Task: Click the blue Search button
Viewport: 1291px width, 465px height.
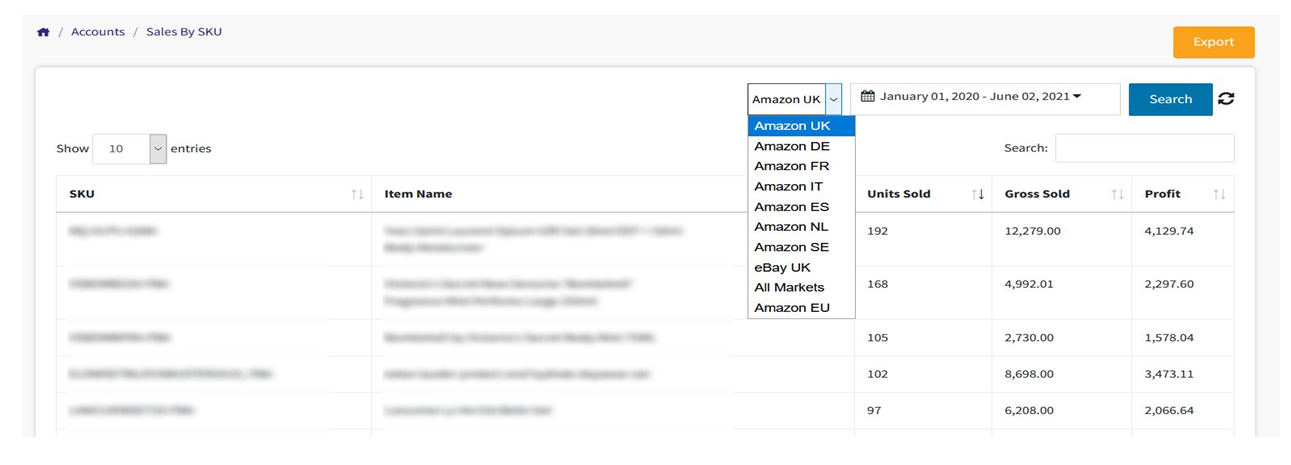Action: 1170,99
